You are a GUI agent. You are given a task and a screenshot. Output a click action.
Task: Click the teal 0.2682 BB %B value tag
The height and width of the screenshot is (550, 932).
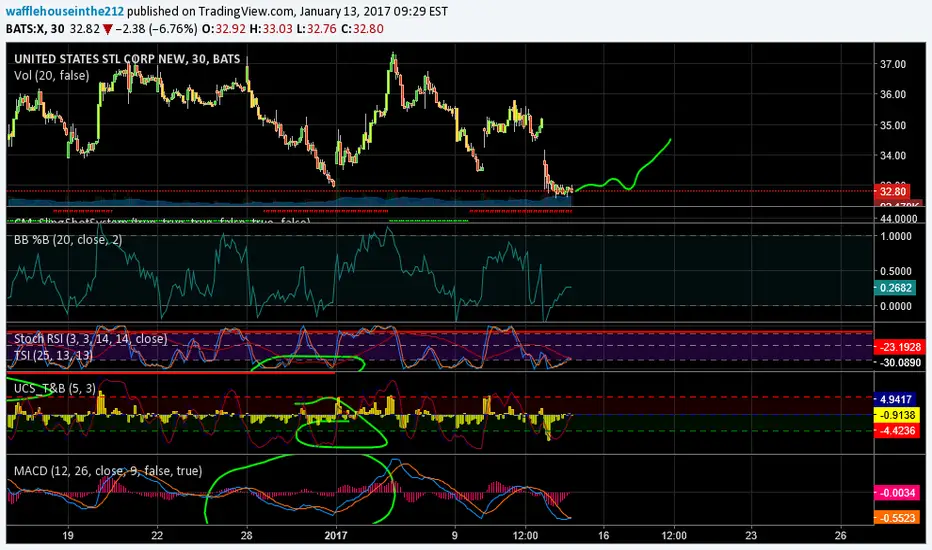click(x=895, y=288)
